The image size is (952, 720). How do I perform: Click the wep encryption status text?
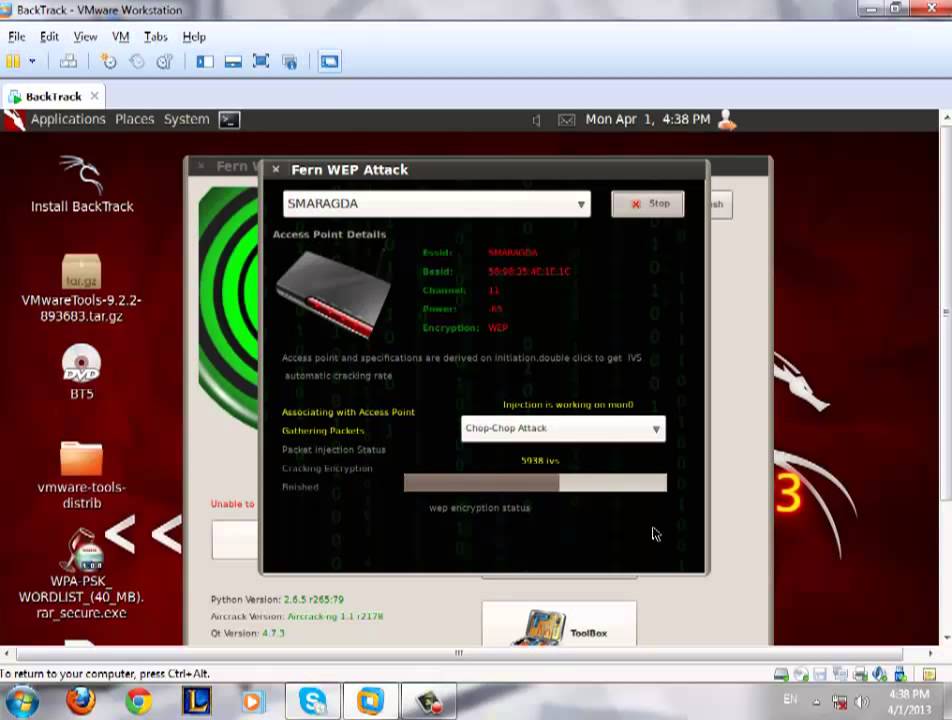(x=480, y=508)
